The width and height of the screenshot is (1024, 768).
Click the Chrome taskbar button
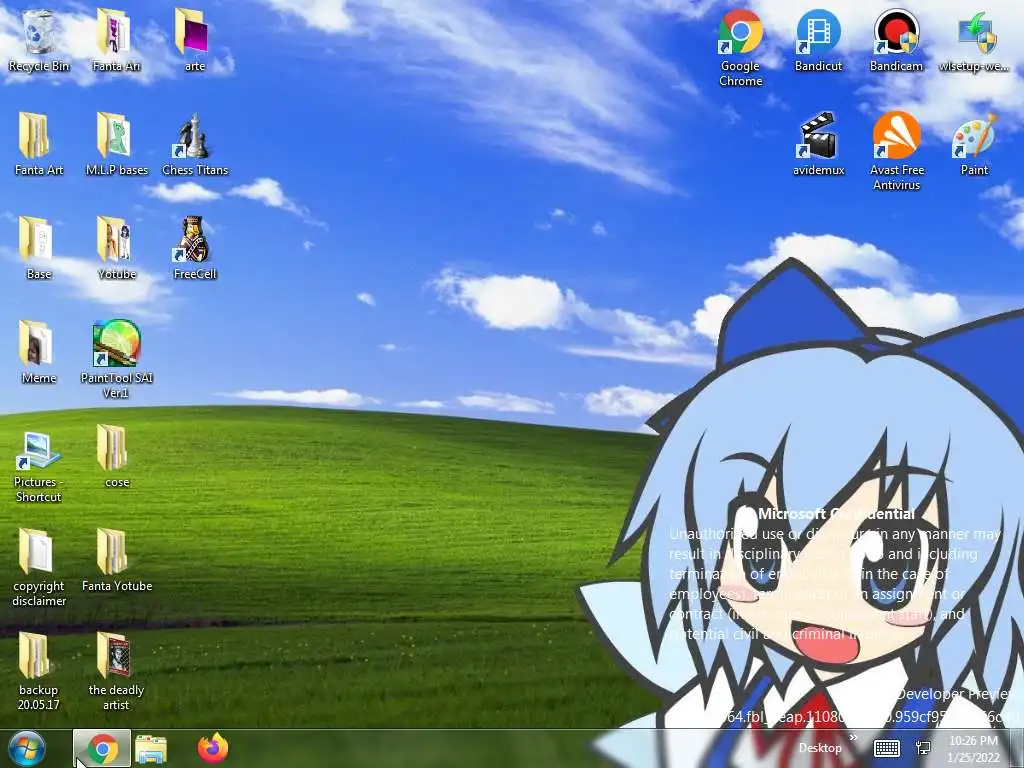[x=102, y=748]
